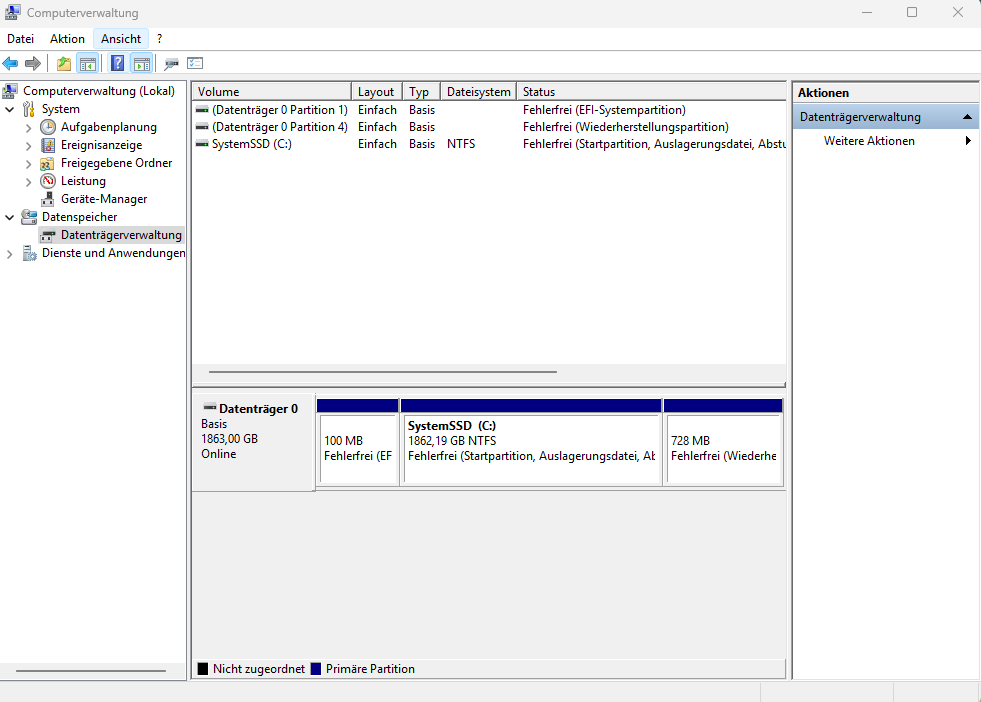Click the Datenträgerverwaltung tree icon
This screenshot has height=702, width=981.
pos(48,236)
